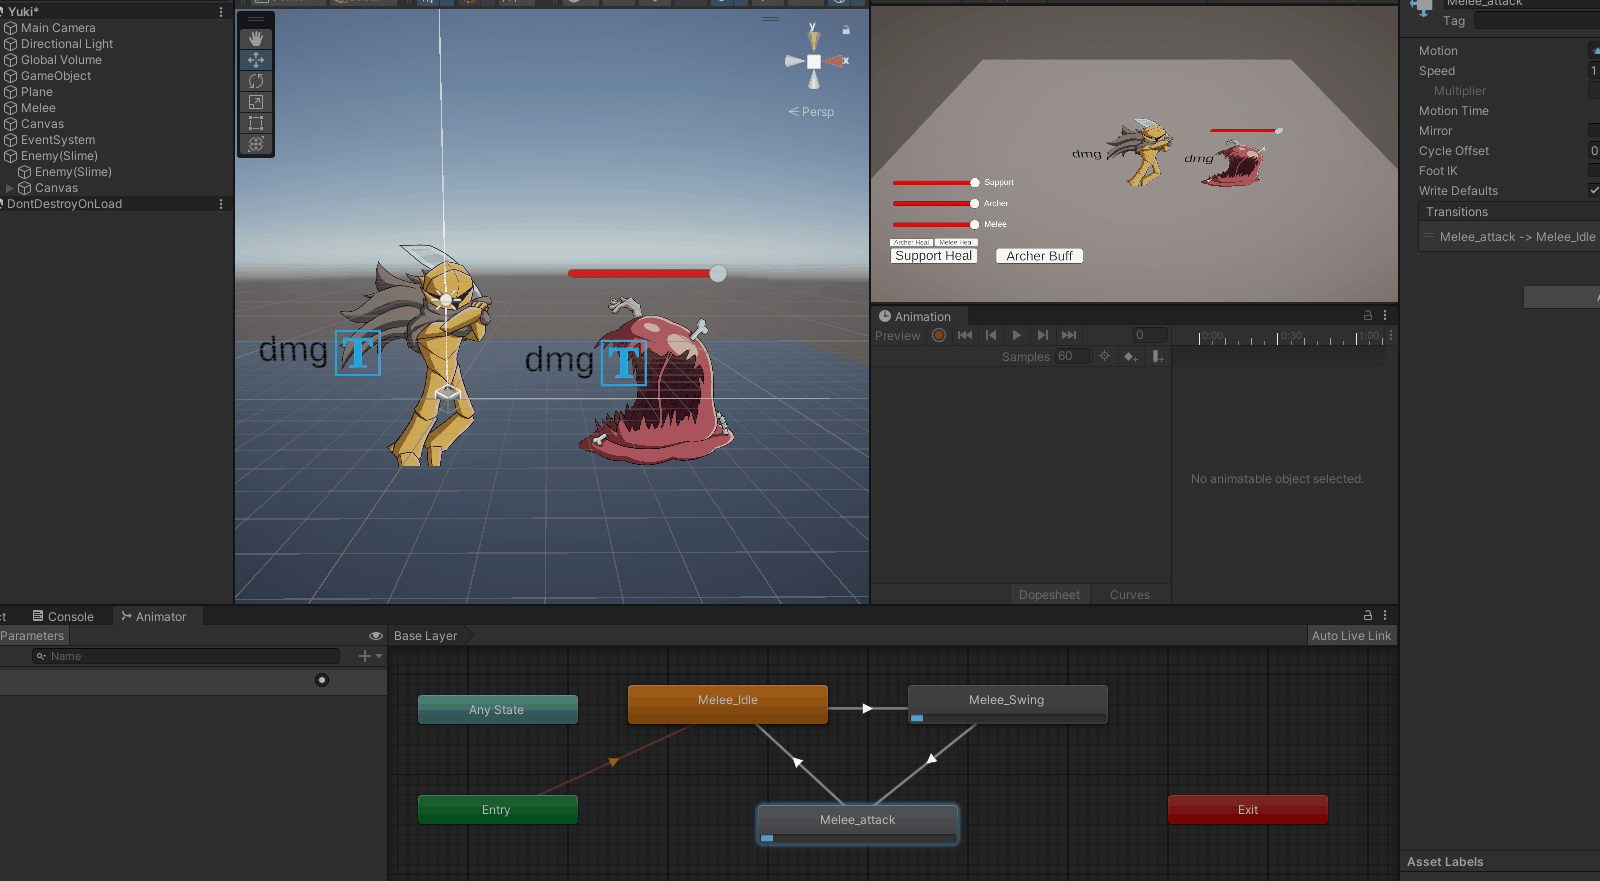The height and width of the screenshot is (881, 1600).
Task: Click Main Camera object icon in Hierarchy
Action: [11, 28]
